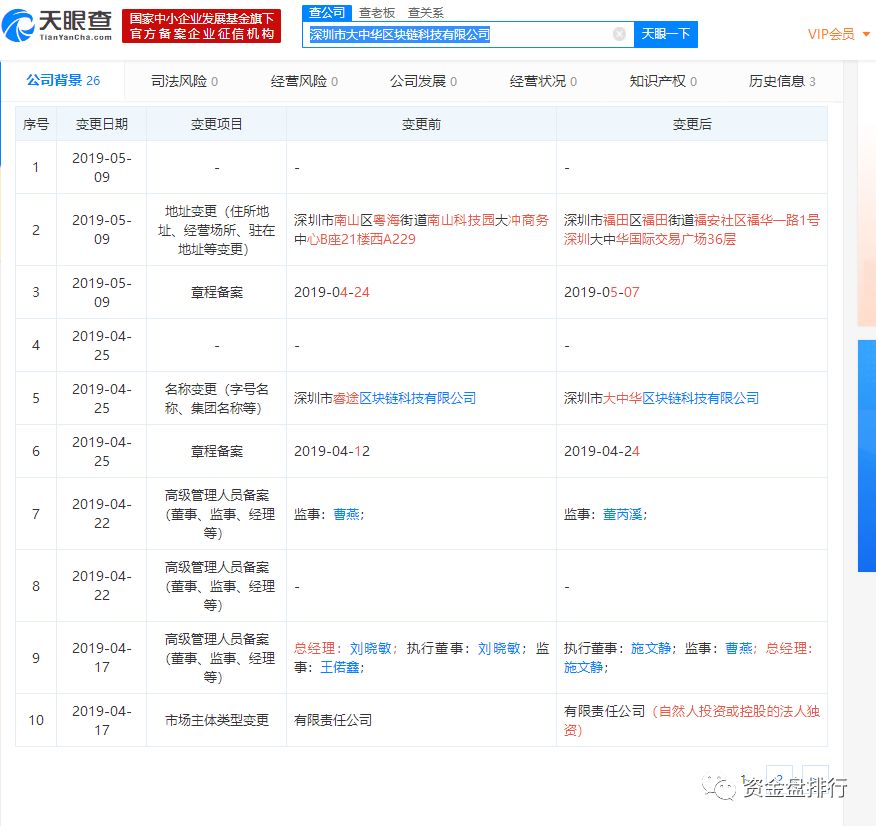
Task: Select the 市场主体类型变更 cell
Action: 217,720
